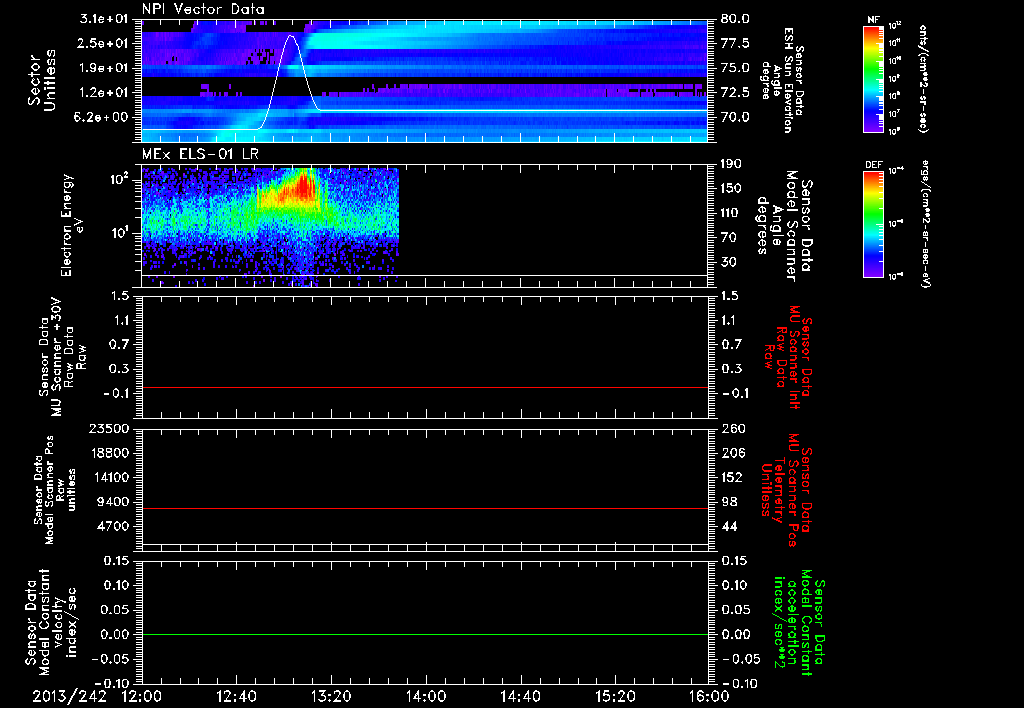Click the ESH Sun Elevation Angle axis title
1024x708 pixels.
coord(782,80)
